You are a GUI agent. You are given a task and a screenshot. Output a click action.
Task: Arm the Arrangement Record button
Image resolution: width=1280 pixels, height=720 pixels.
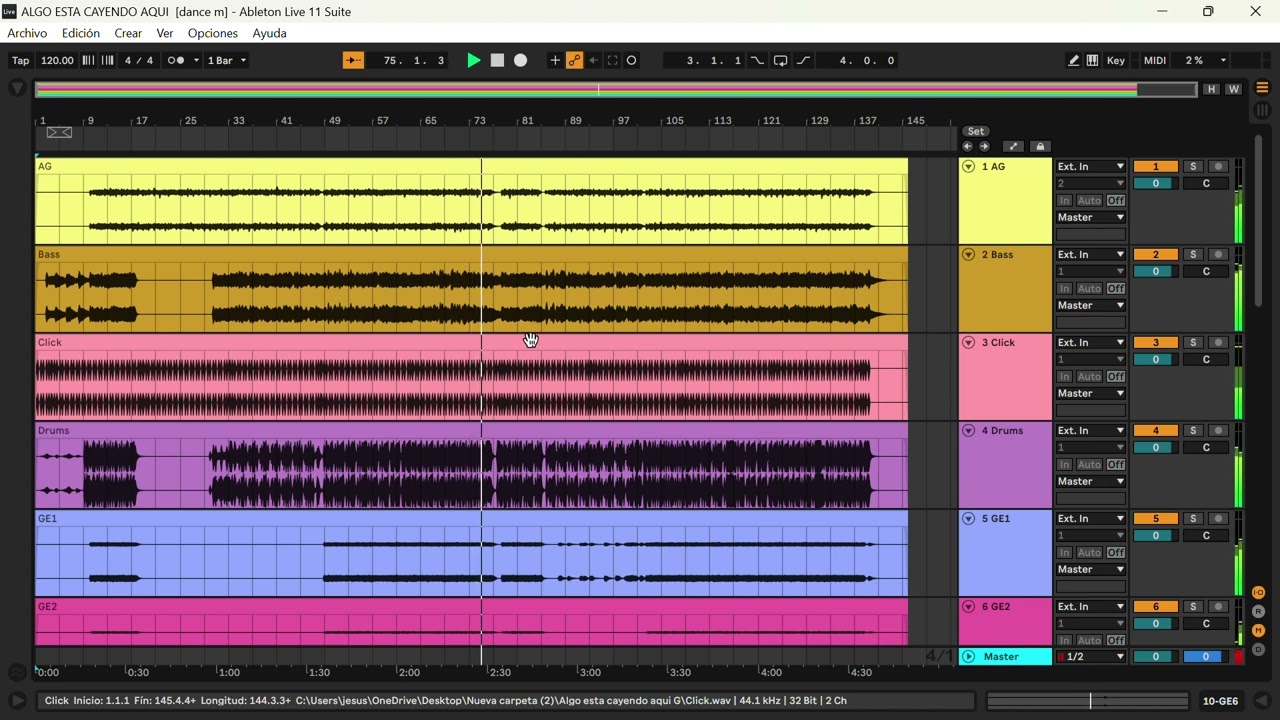(x=520, y=61)
